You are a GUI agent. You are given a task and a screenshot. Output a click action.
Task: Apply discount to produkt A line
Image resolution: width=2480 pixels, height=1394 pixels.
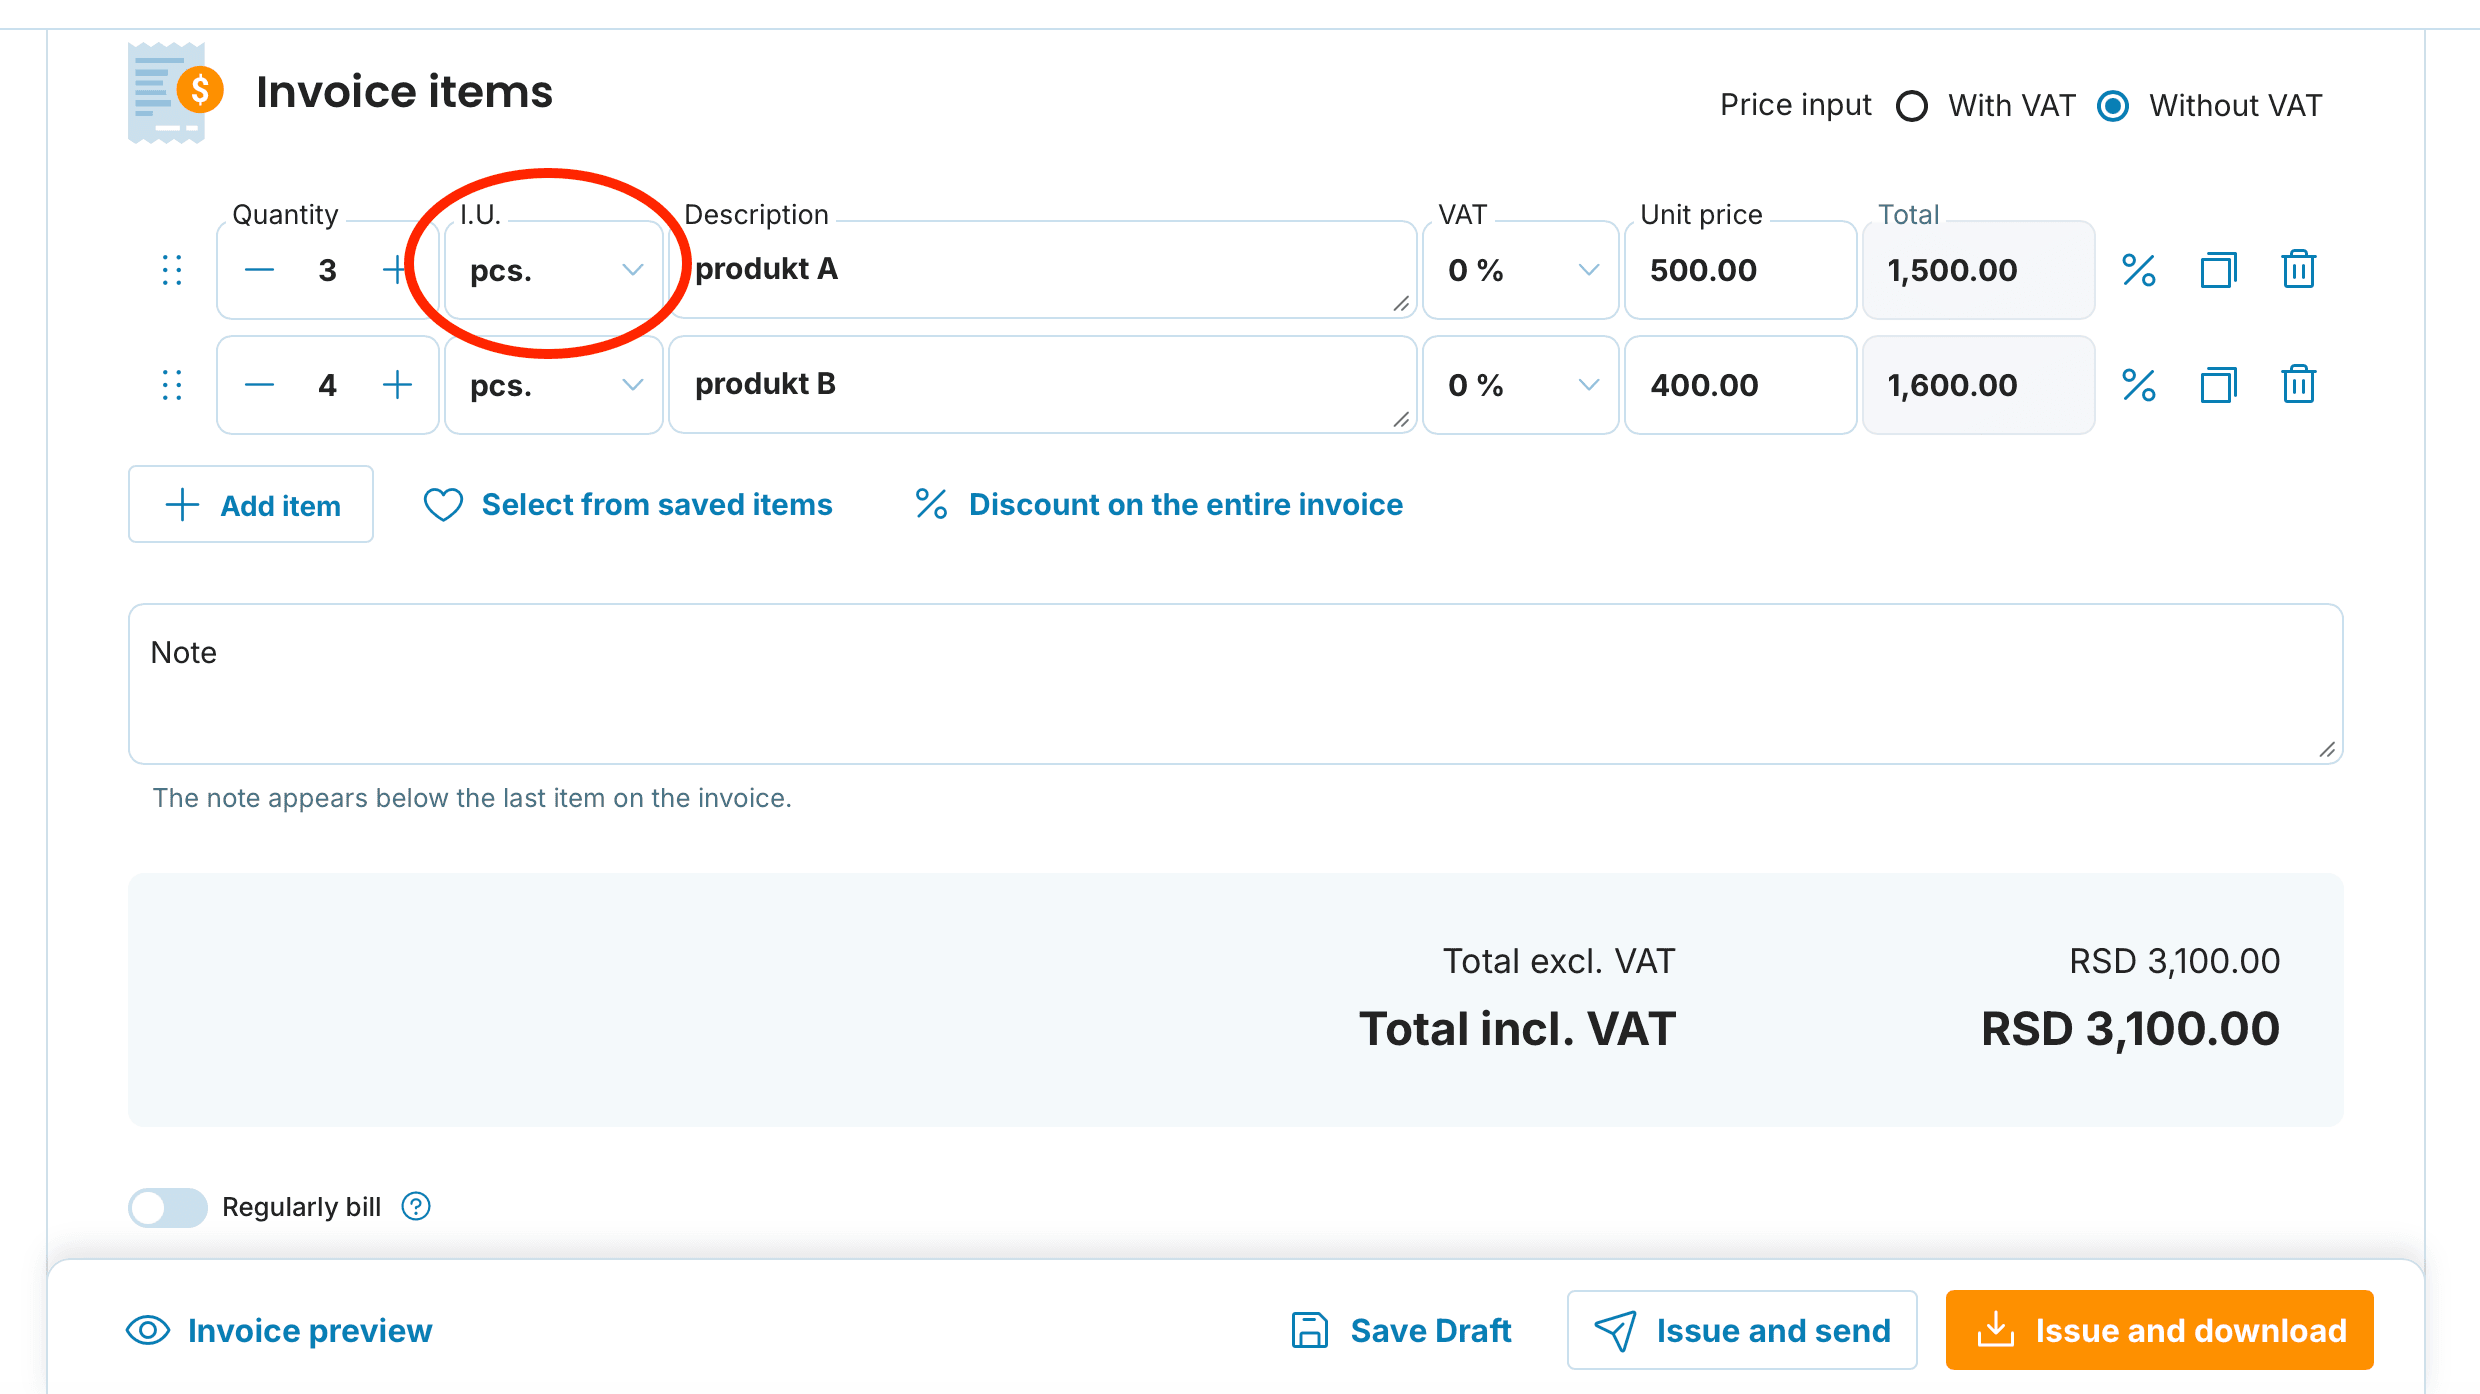2139,270
